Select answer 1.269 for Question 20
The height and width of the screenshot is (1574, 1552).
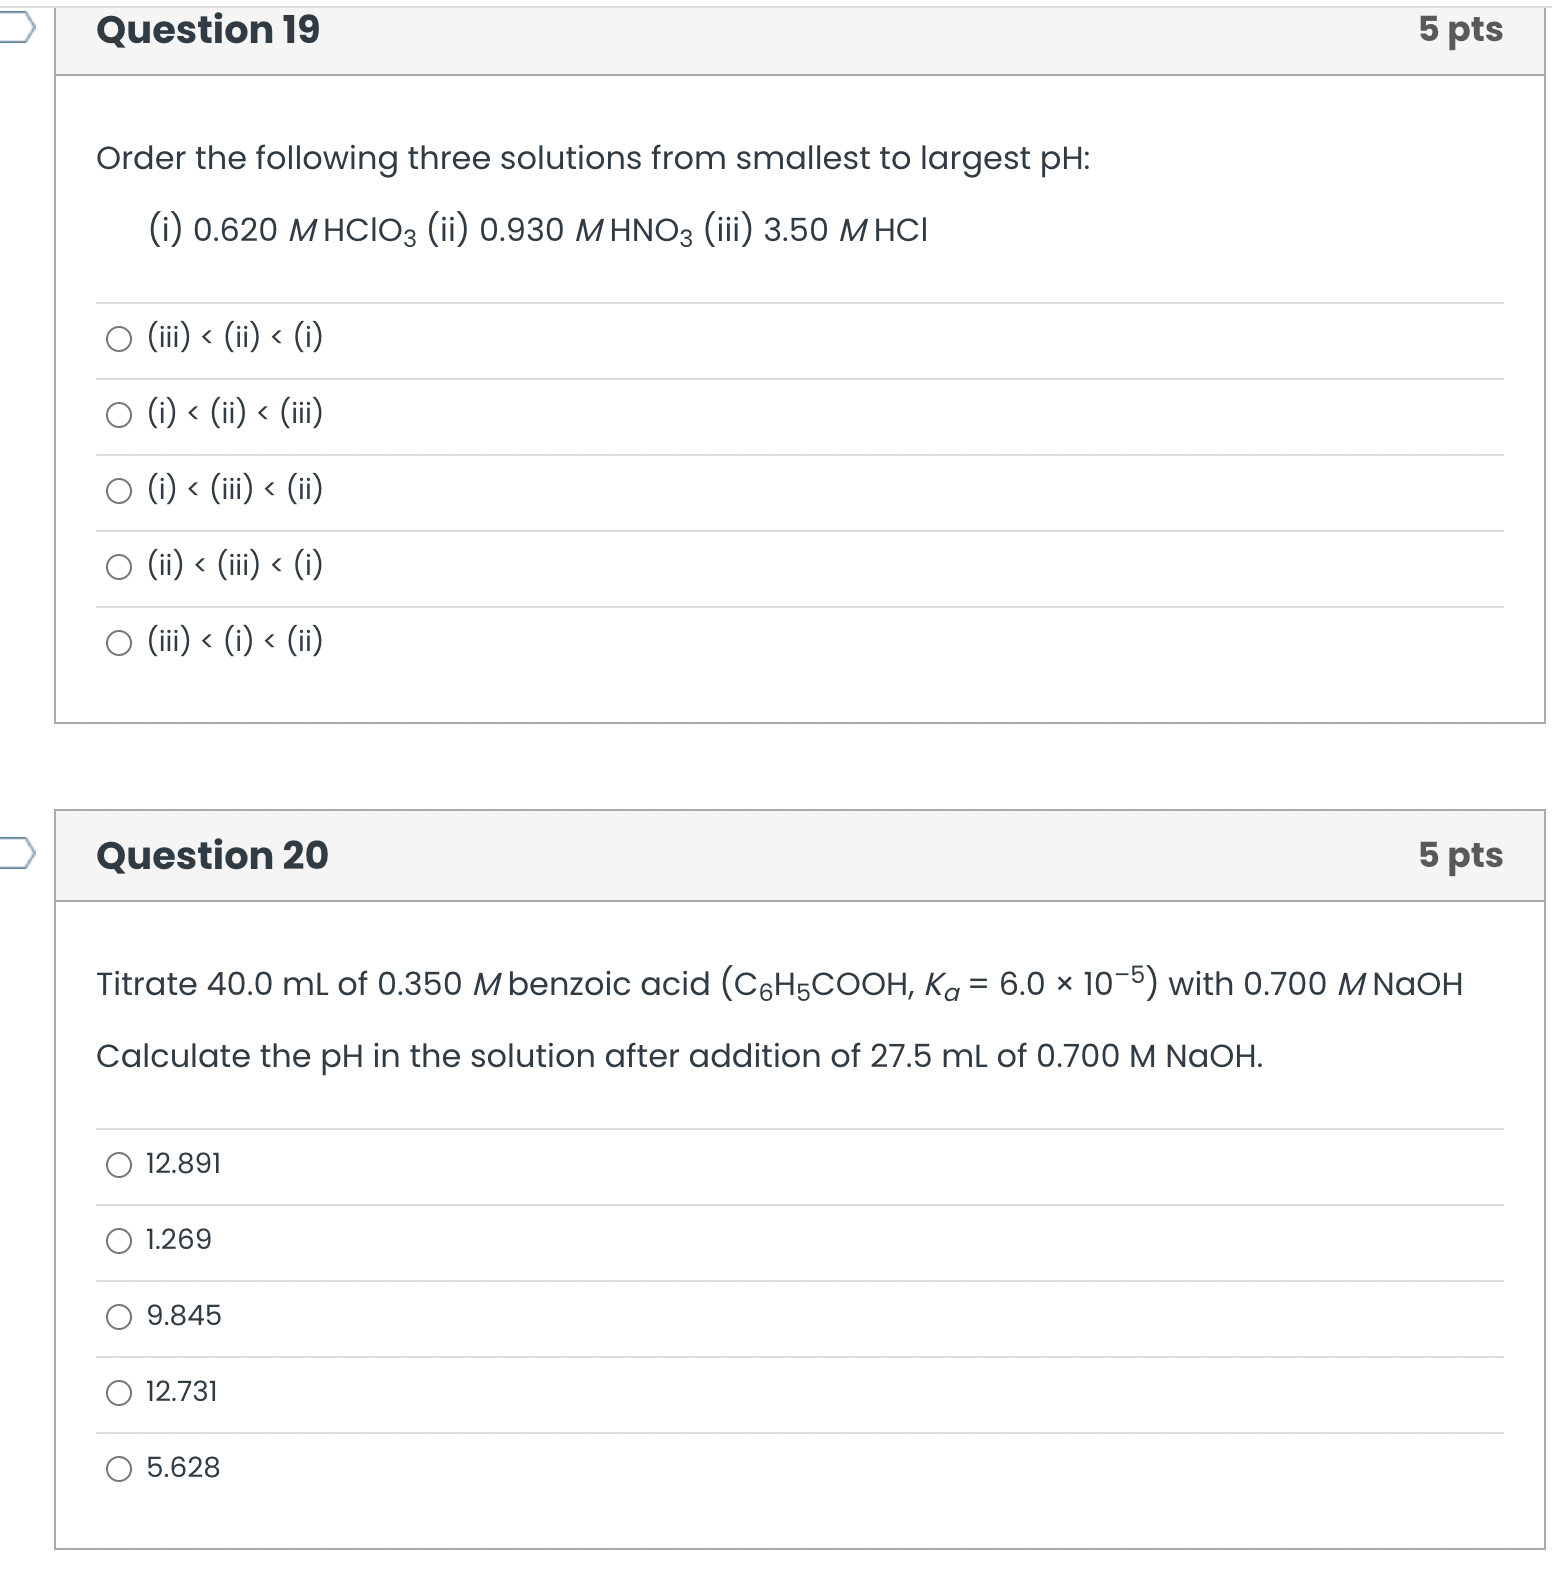117,1240
